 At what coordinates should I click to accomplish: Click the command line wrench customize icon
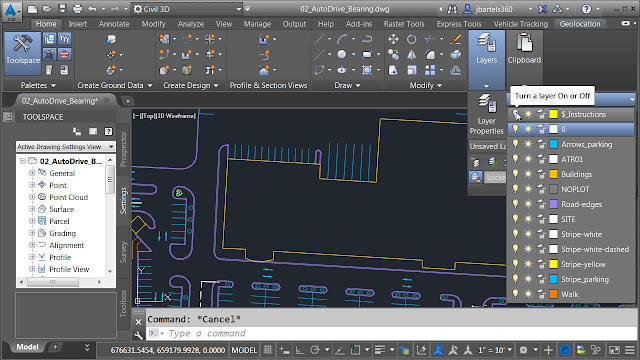138,335
